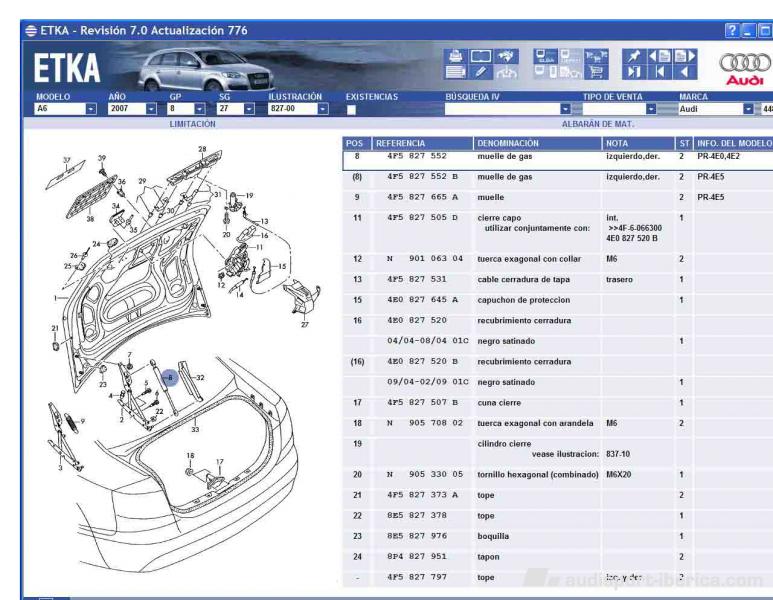Click the help question mark button

click(732, 31)
